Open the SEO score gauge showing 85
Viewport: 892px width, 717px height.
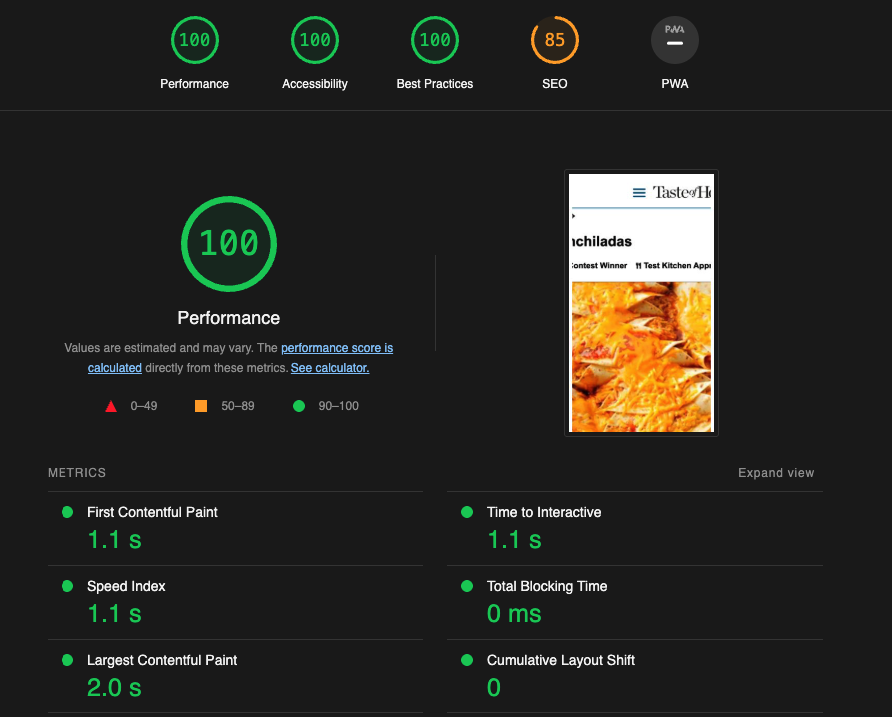point(555,40)
